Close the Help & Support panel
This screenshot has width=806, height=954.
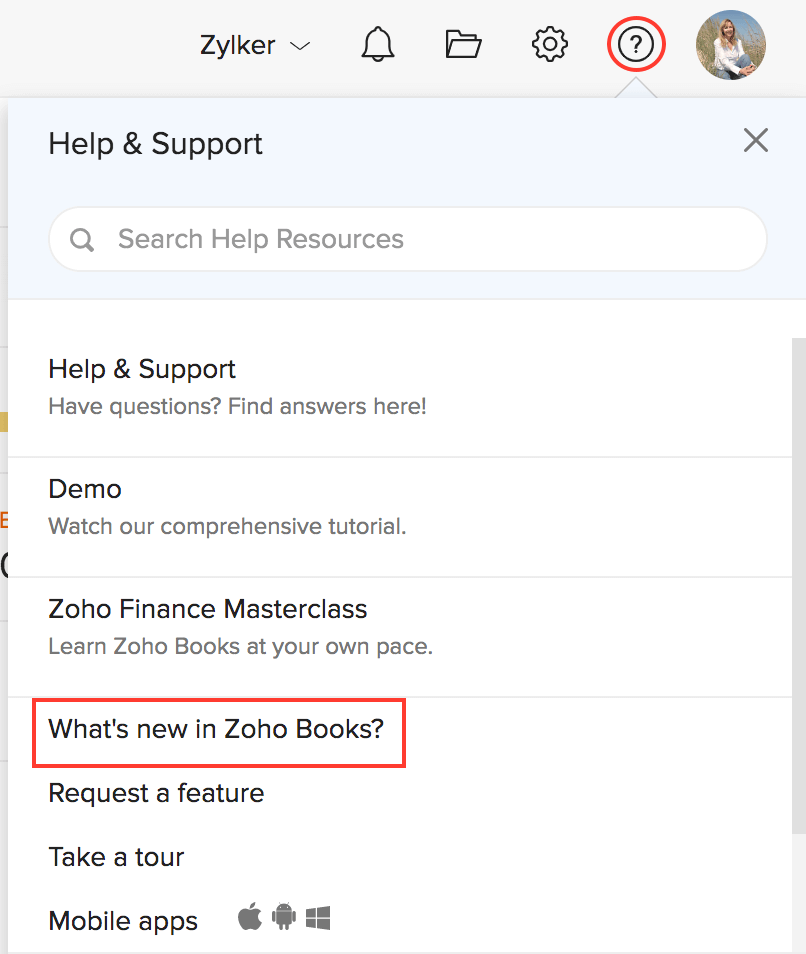pyautogui.click(x=756, y=141)
